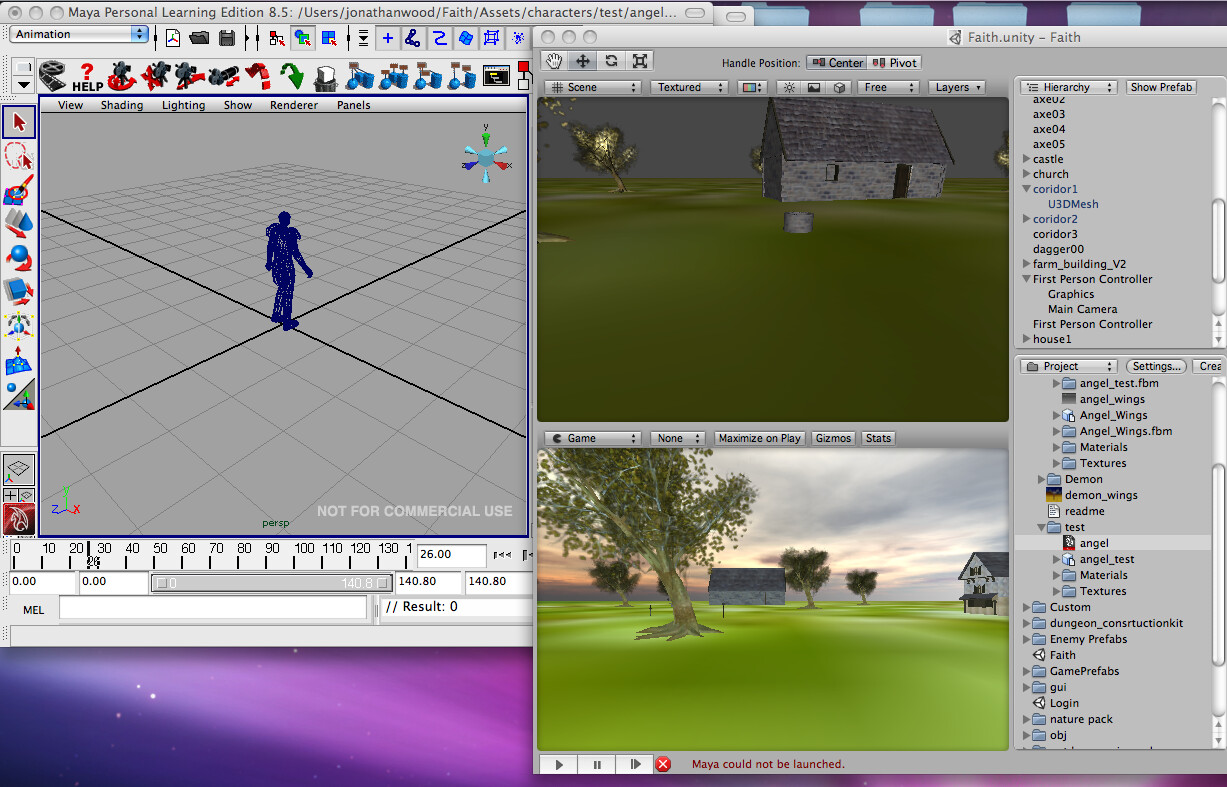The width and height of the screenshot is (1227, 787).
Task: Activate Unity's rect Scale tool
Action: point(638,60)
